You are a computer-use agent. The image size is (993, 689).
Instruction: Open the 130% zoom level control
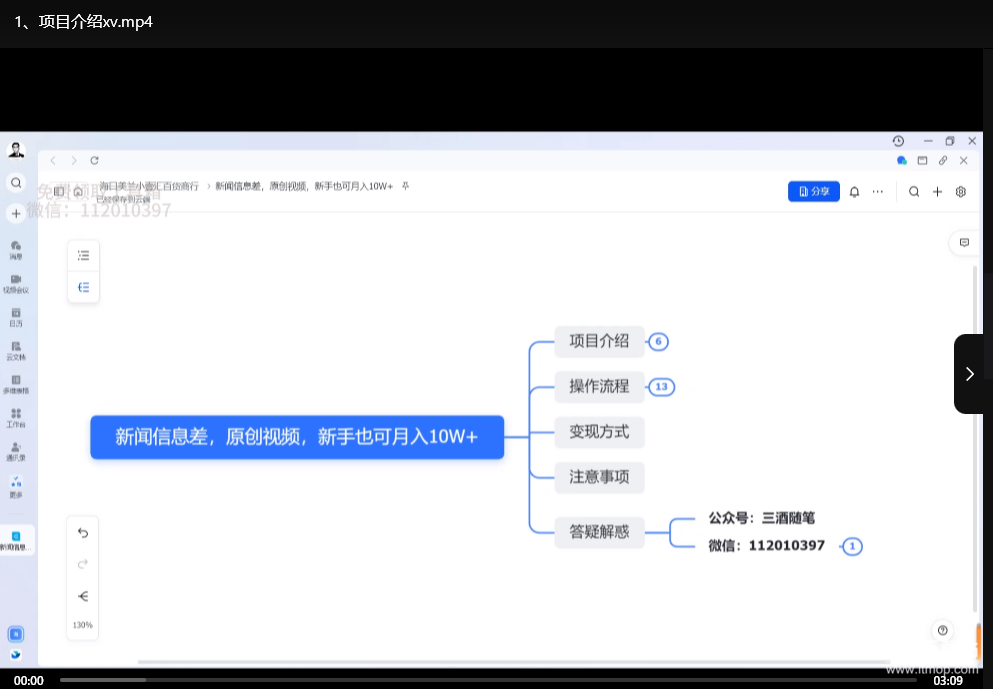pos(82,625)
